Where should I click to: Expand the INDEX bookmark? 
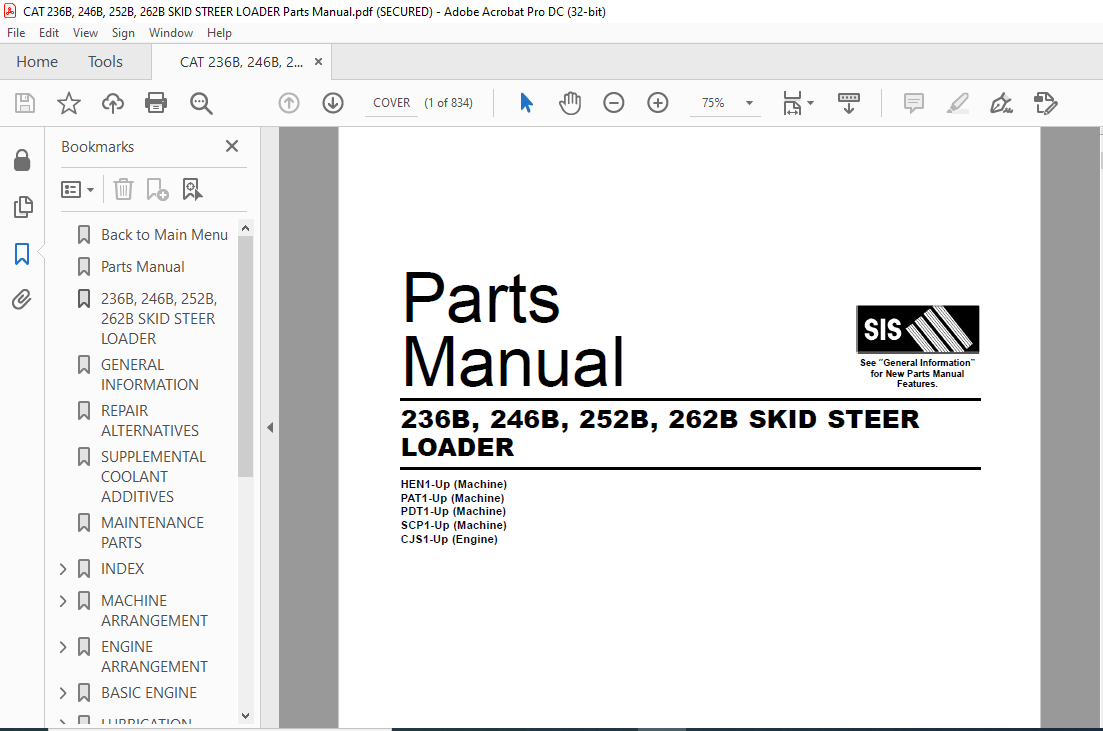tap(63, 569)
